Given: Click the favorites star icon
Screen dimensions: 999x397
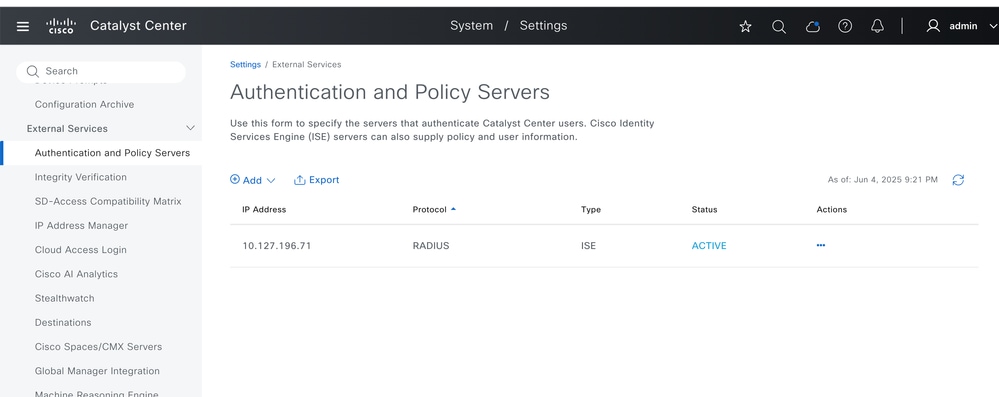Looking at the screenshot, I should point(745,26).
